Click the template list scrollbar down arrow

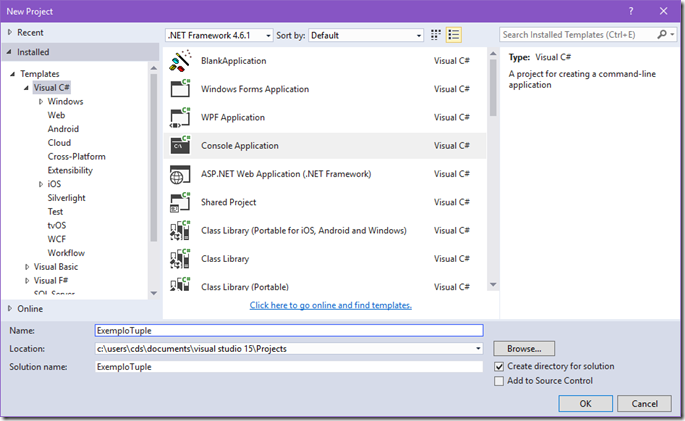click(x=493, y=285)
